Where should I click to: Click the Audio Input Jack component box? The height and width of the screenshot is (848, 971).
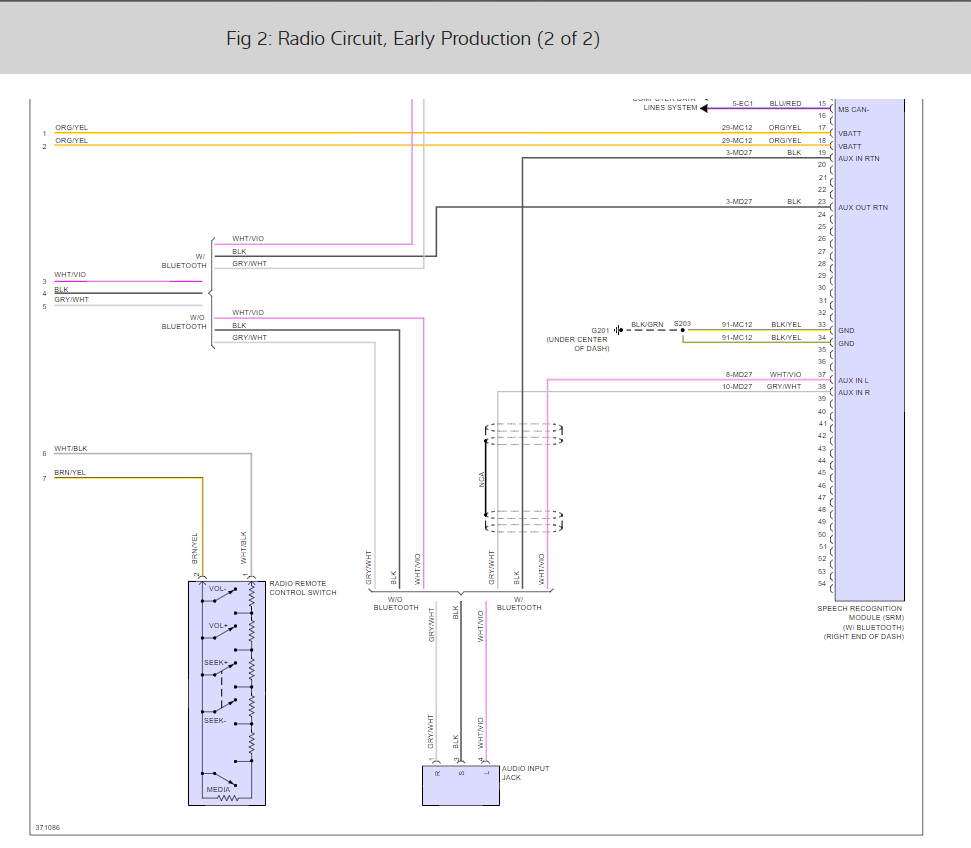pyautogui.click(x=461, y=785)
